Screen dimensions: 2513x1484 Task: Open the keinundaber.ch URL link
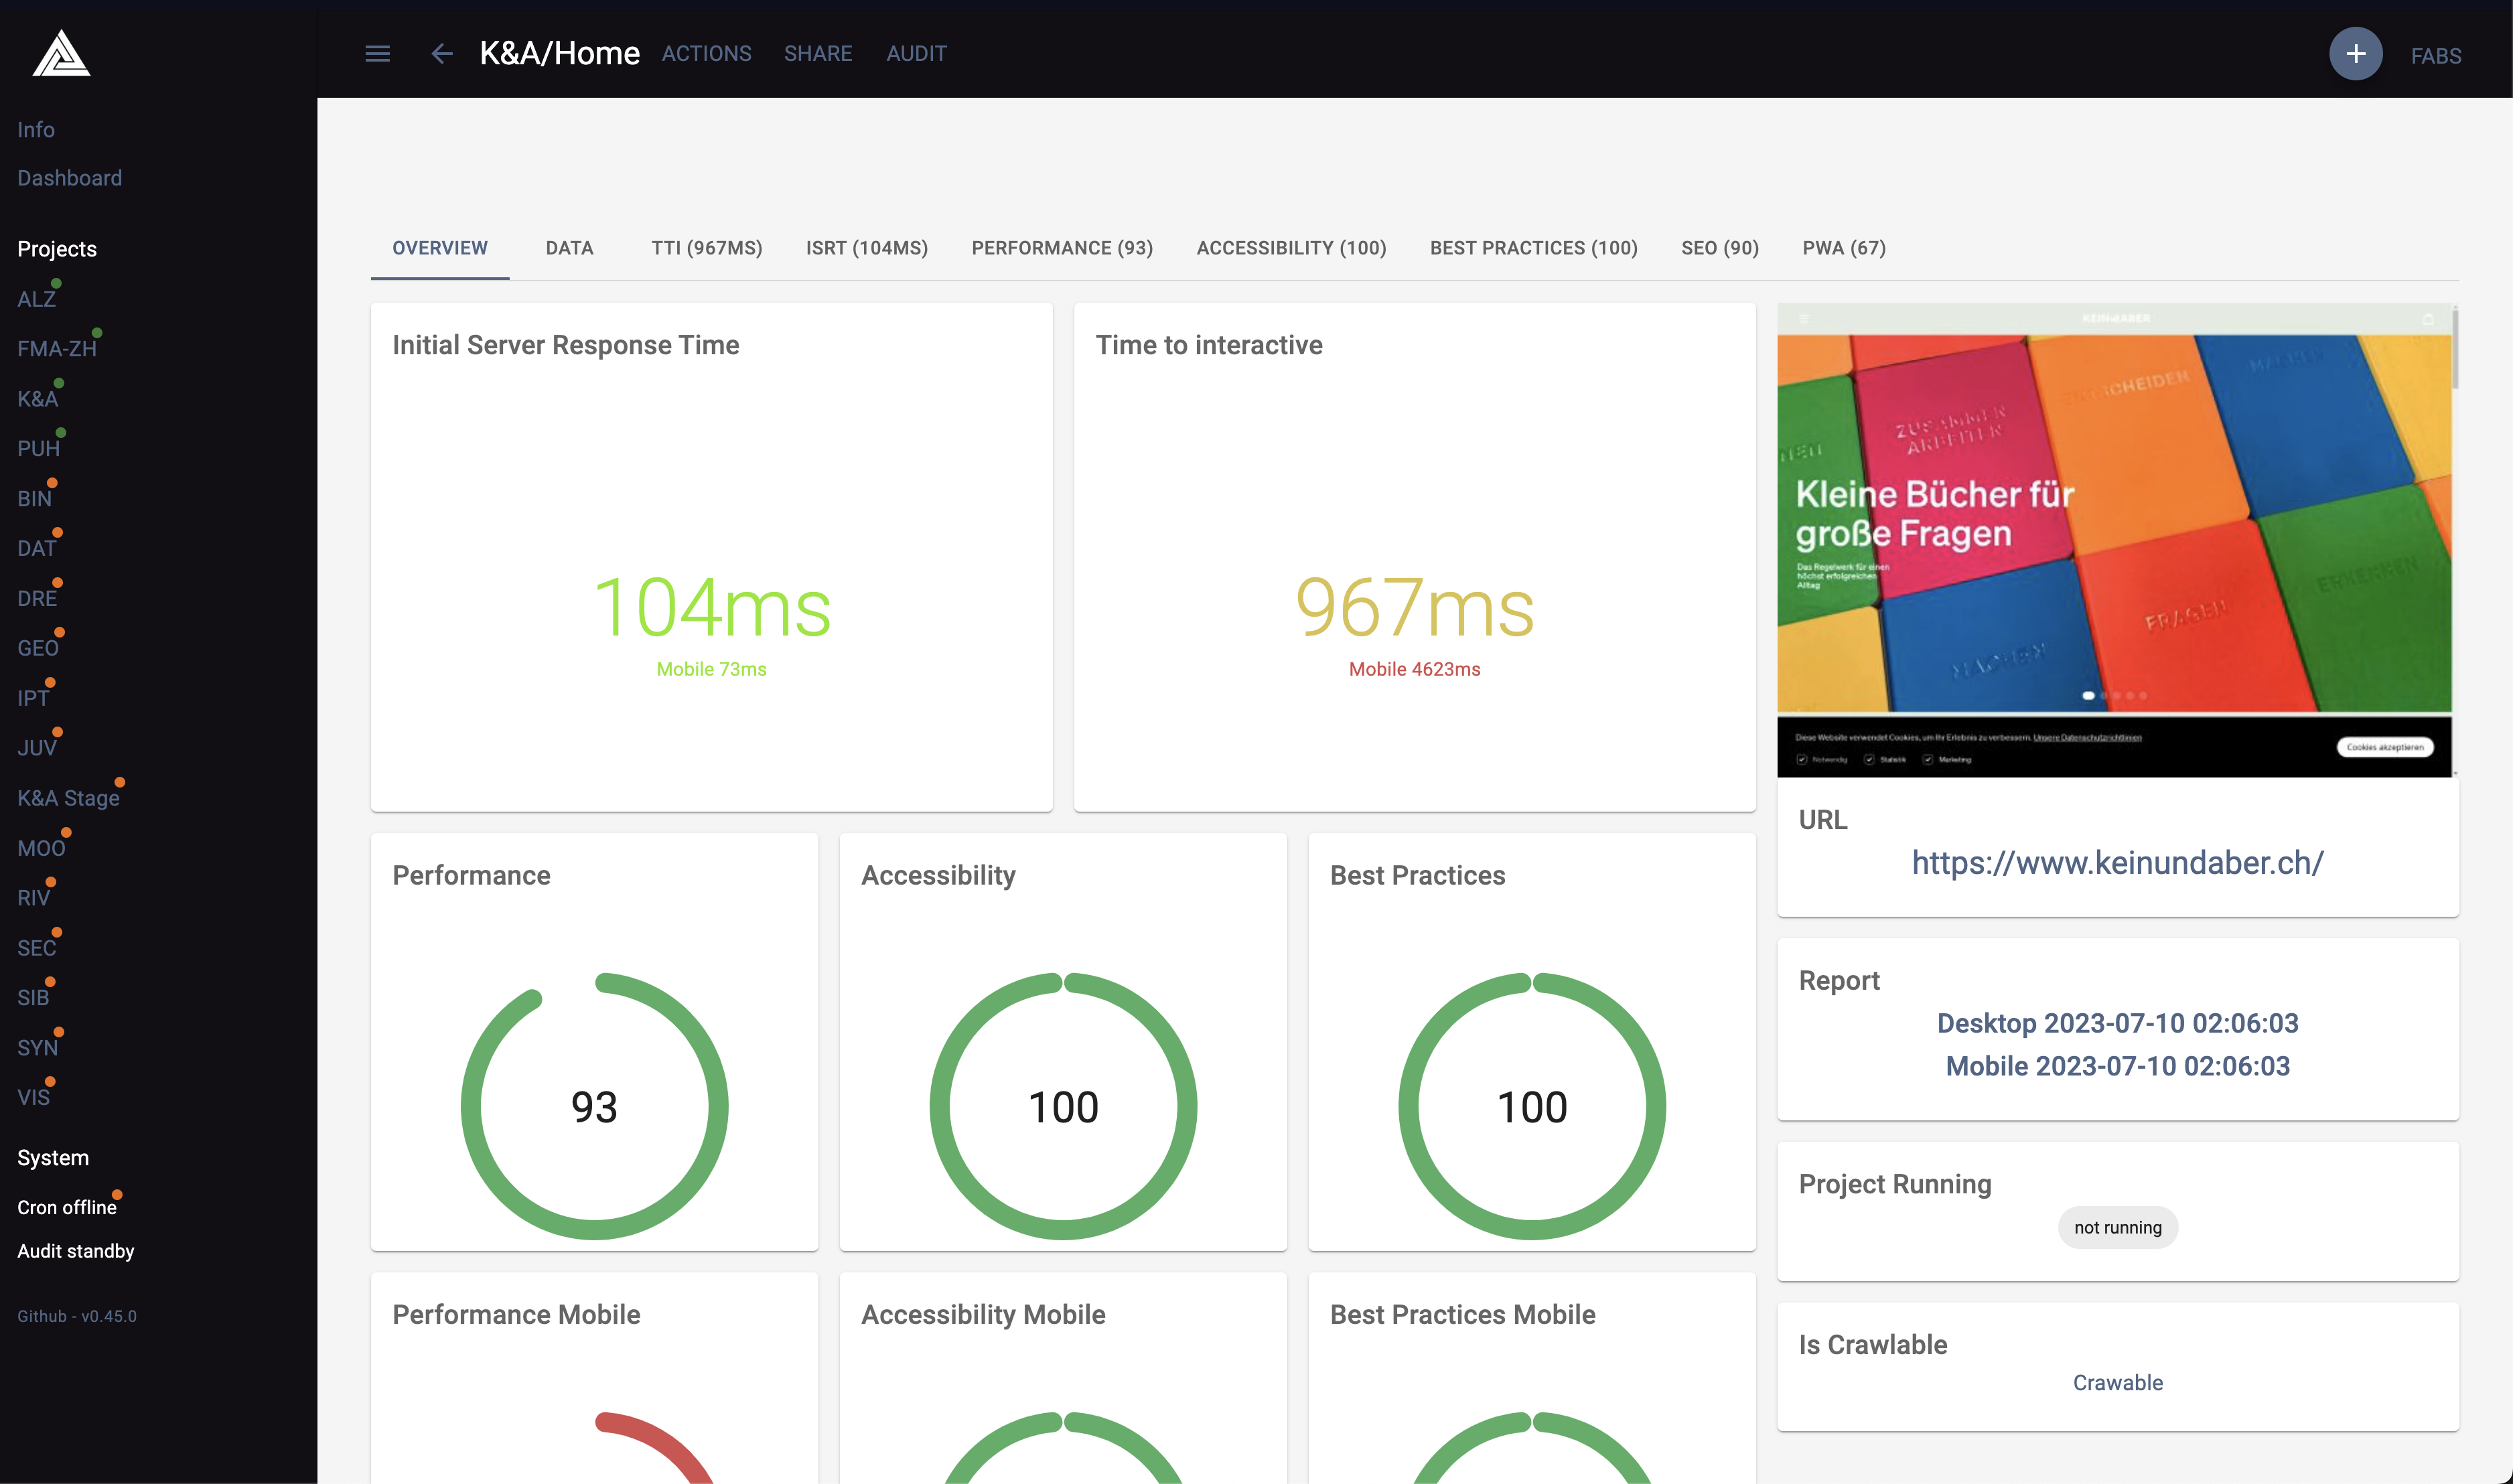click(2116, 862)
